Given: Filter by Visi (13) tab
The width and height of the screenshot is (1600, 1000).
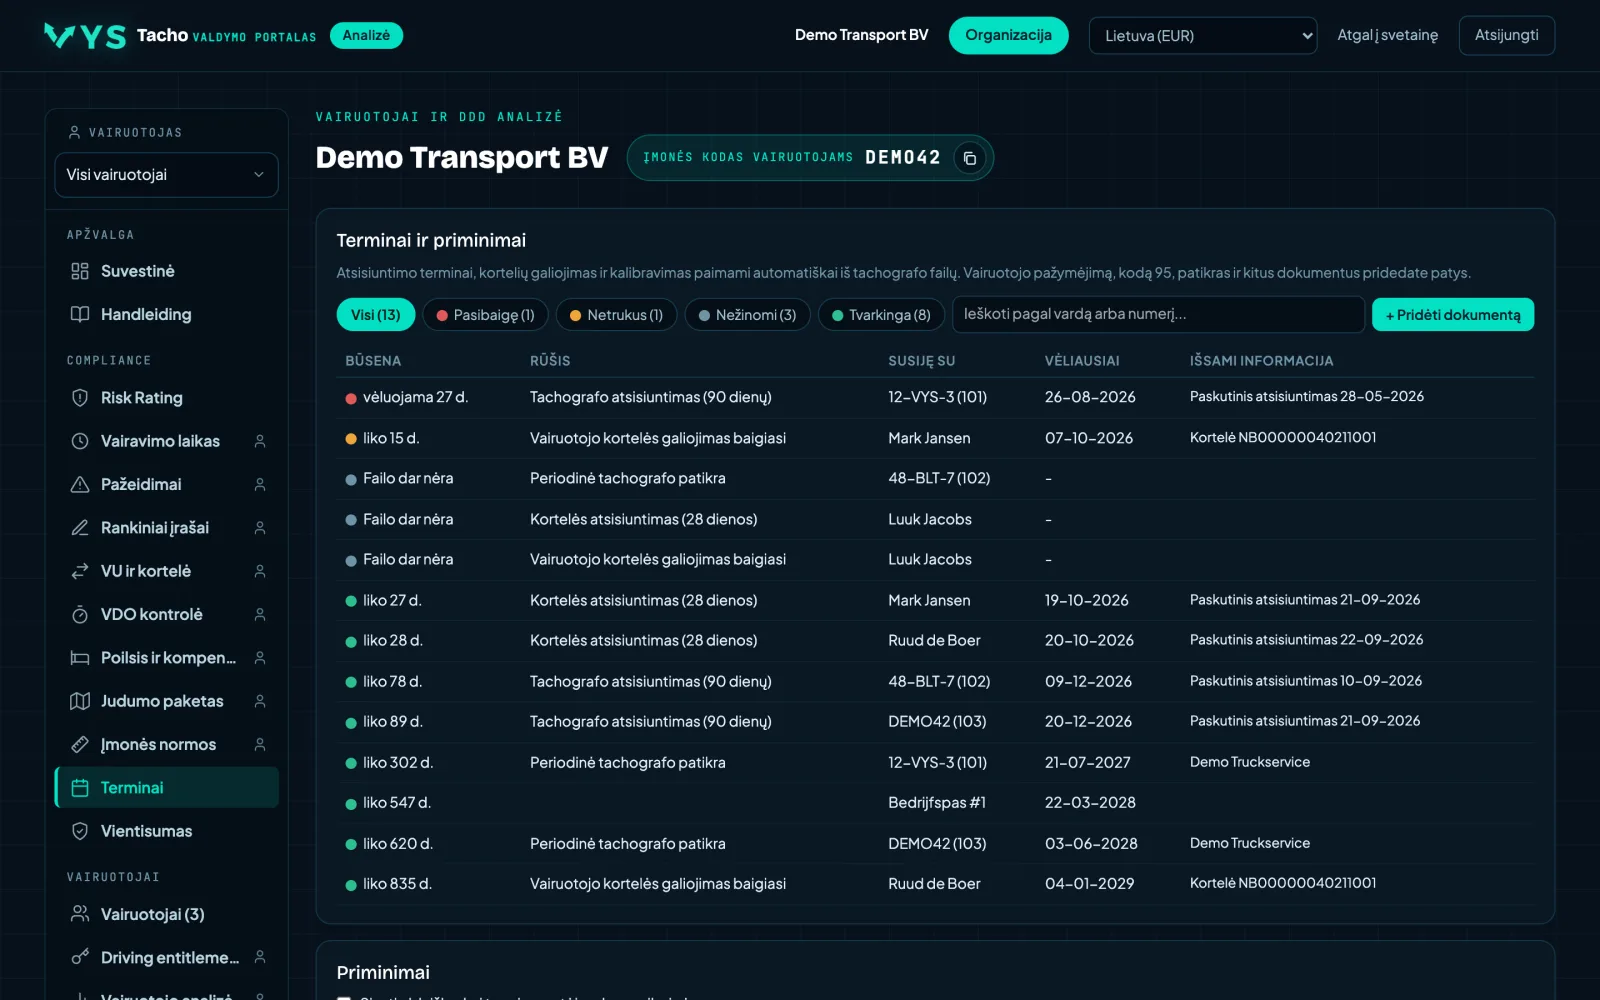Looking at the screenshot, I should 376,315.
